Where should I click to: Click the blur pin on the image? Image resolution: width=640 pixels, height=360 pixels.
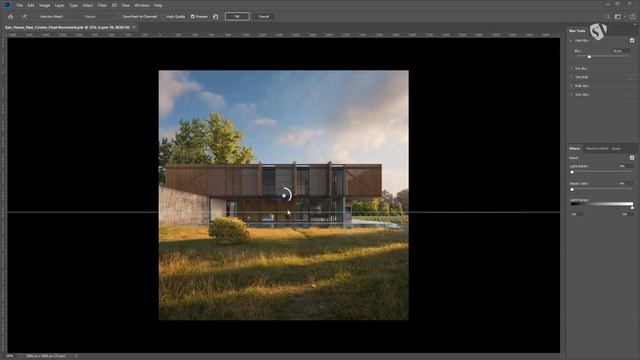tap(284, 196)
